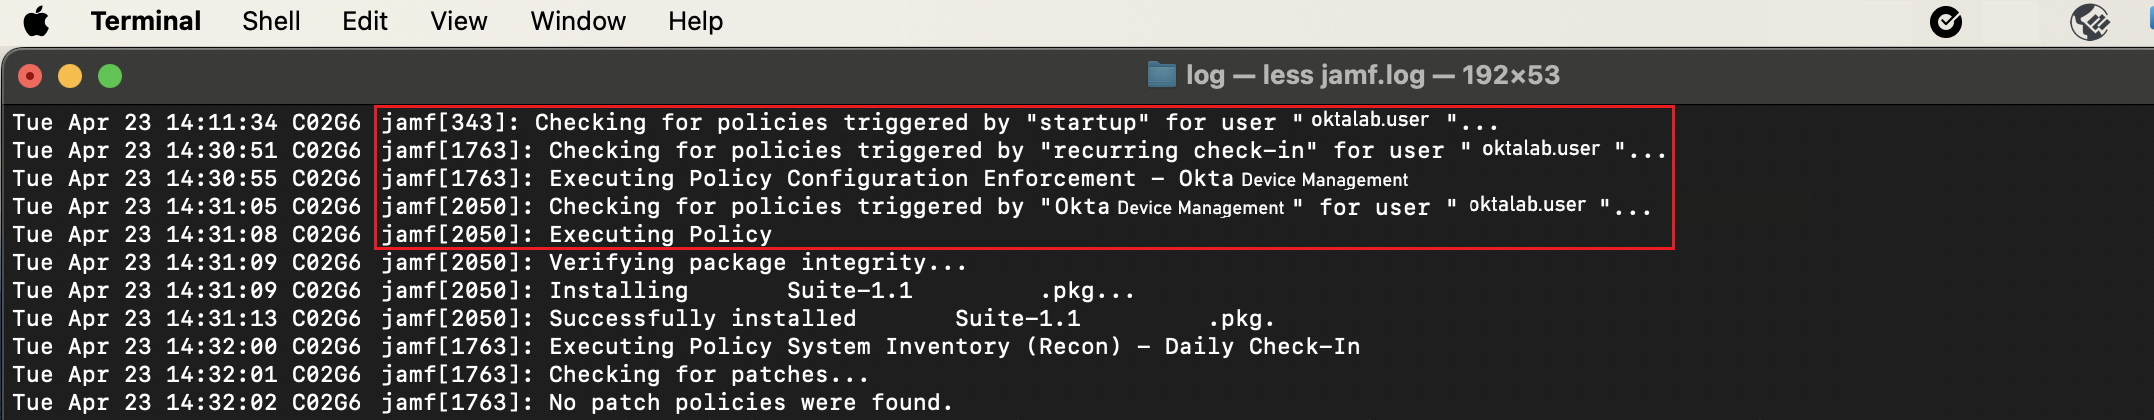Open the Terminal application menu
Viewport: 2154px width, 420px height.
pyautogui.click(x=145, y=21)
